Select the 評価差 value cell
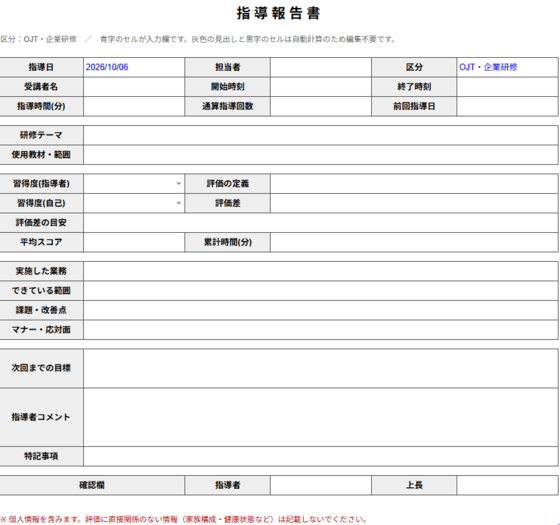This screenshot has height=525, width=560. pyautogui.click(x=414, y=203)
